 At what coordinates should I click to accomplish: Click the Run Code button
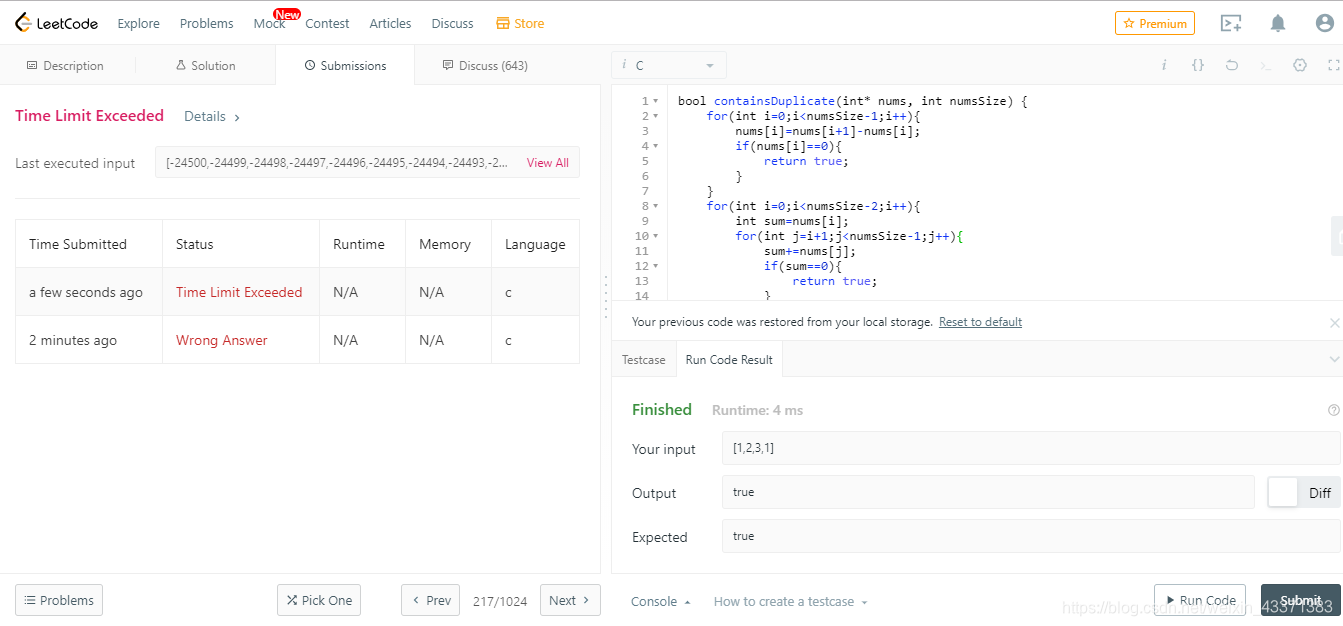[1200, 600]
